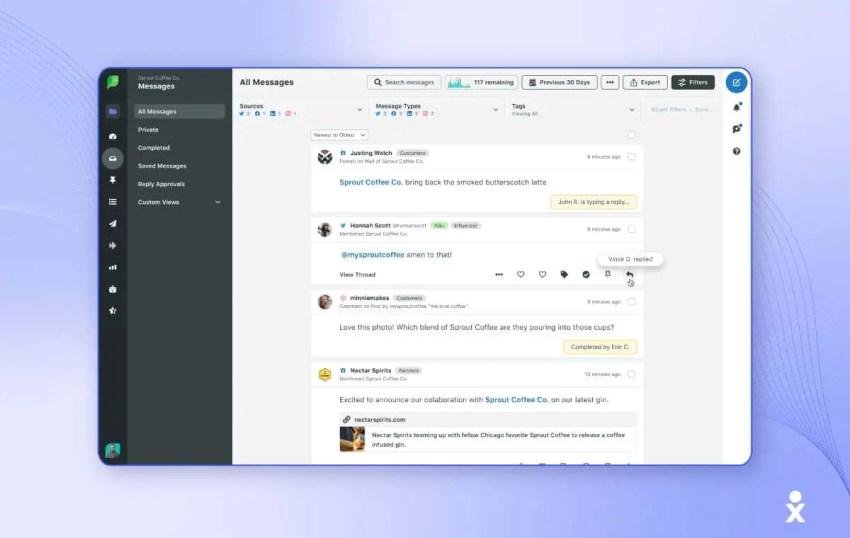Open the notifications bell icon

coord(737,107)
